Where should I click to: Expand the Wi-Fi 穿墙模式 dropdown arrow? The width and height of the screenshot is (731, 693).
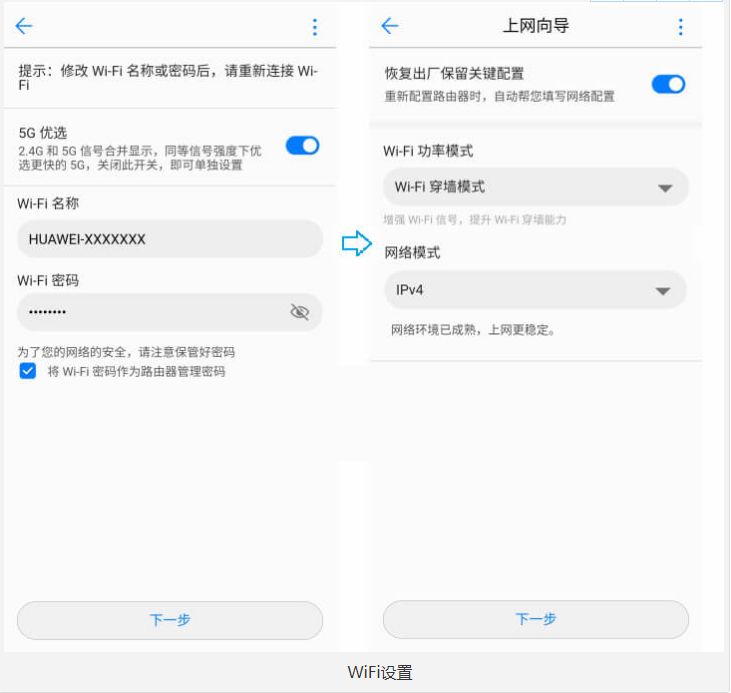pyautogui.click(x=664, y=188)
